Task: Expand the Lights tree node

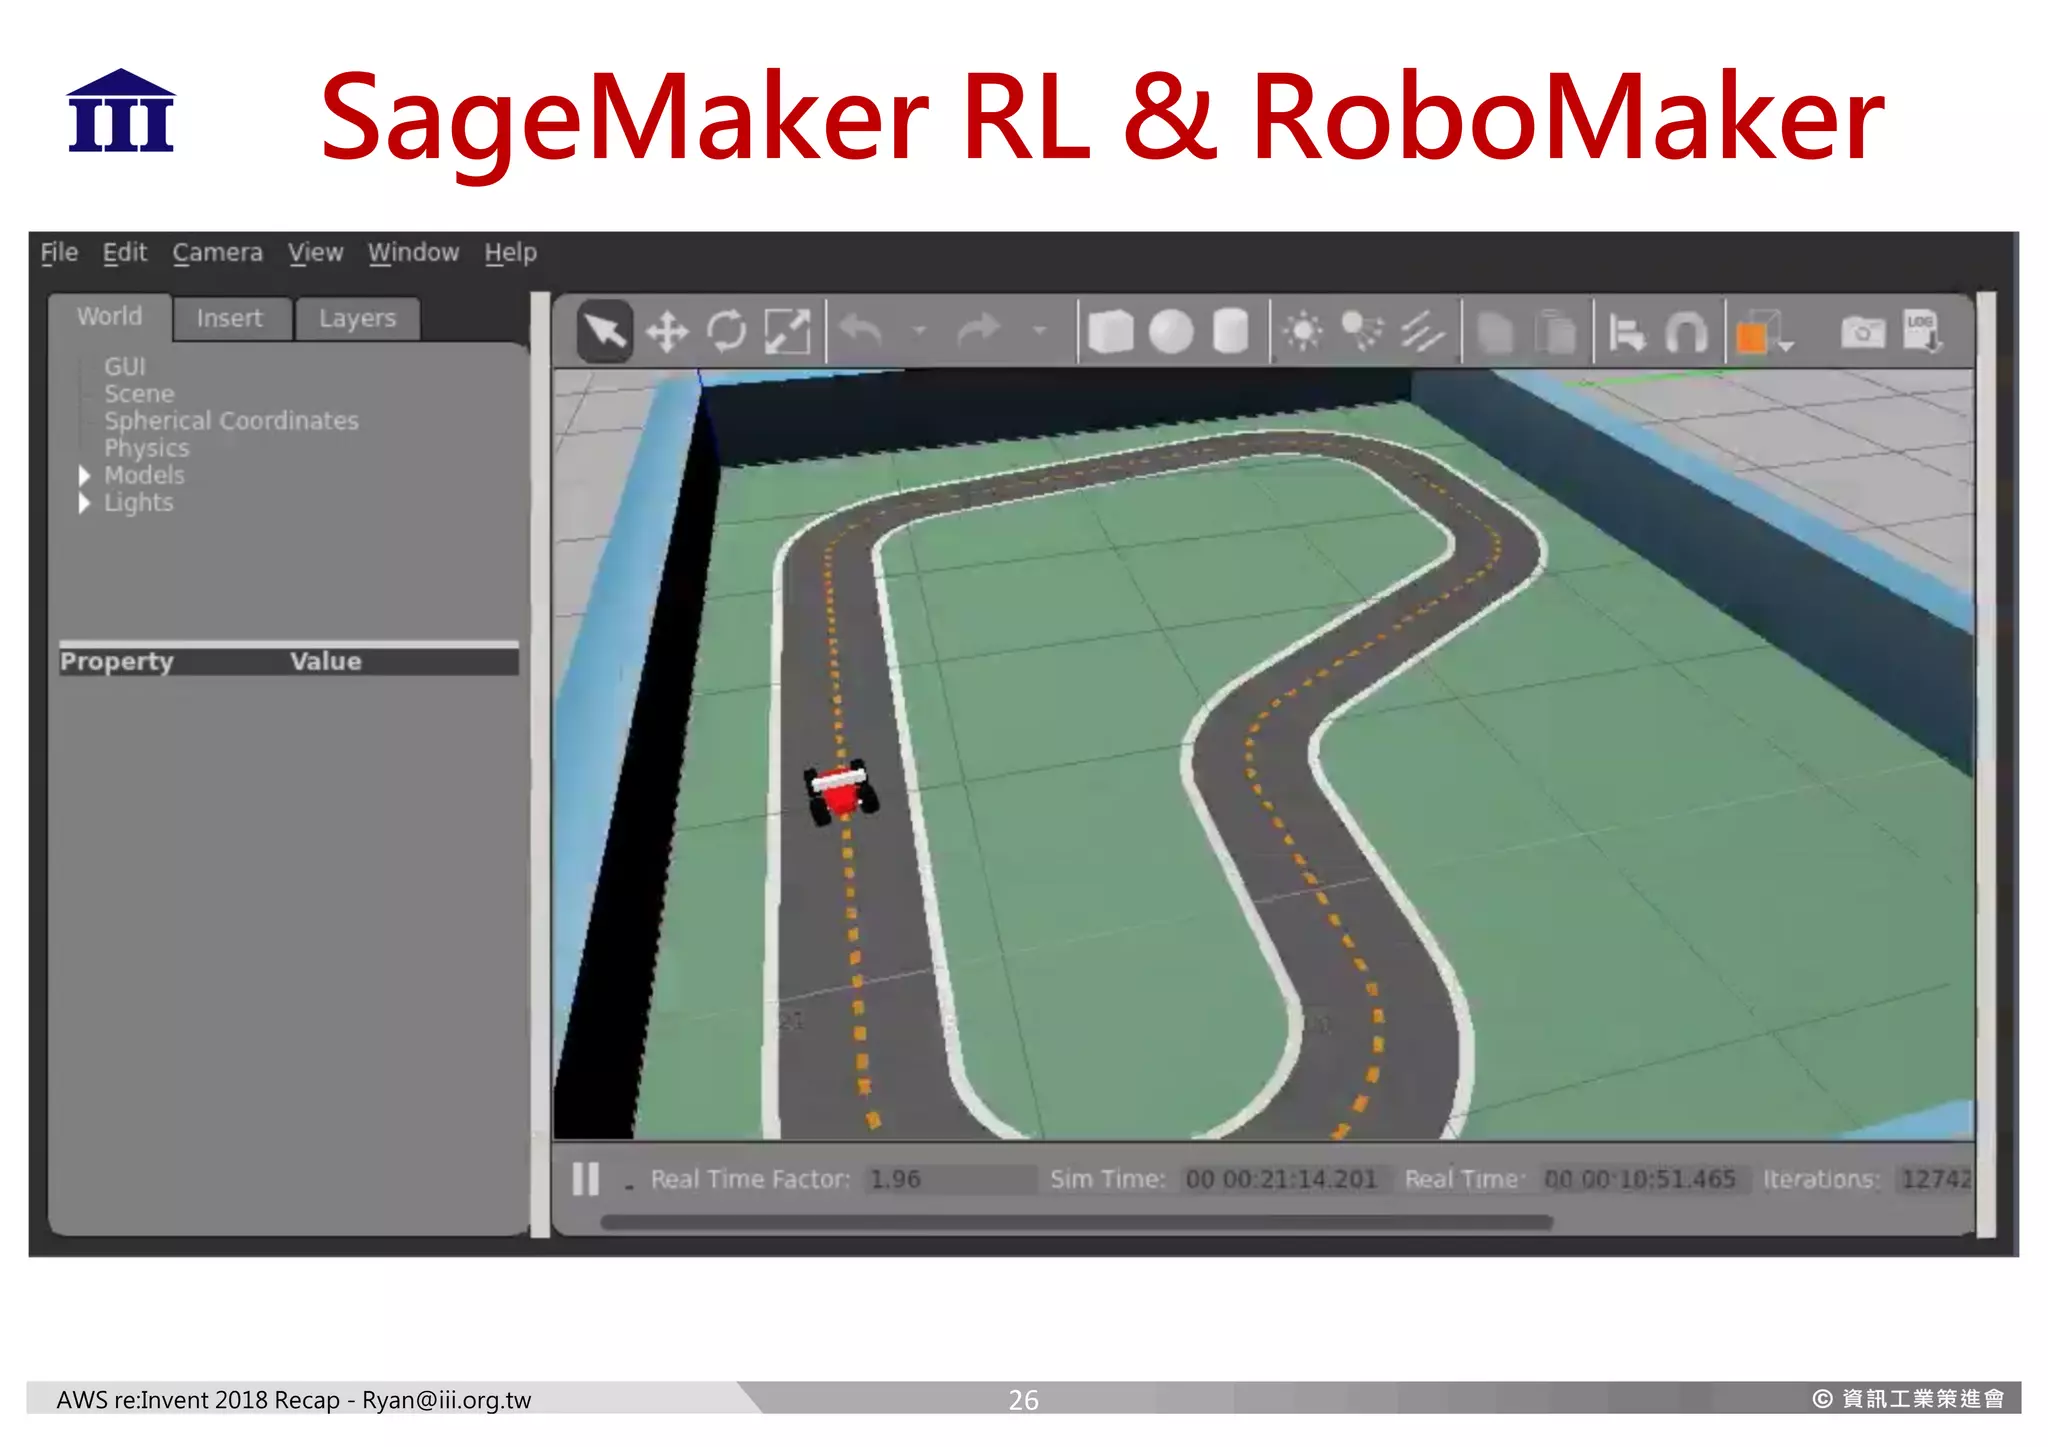Action: [85, 503]
